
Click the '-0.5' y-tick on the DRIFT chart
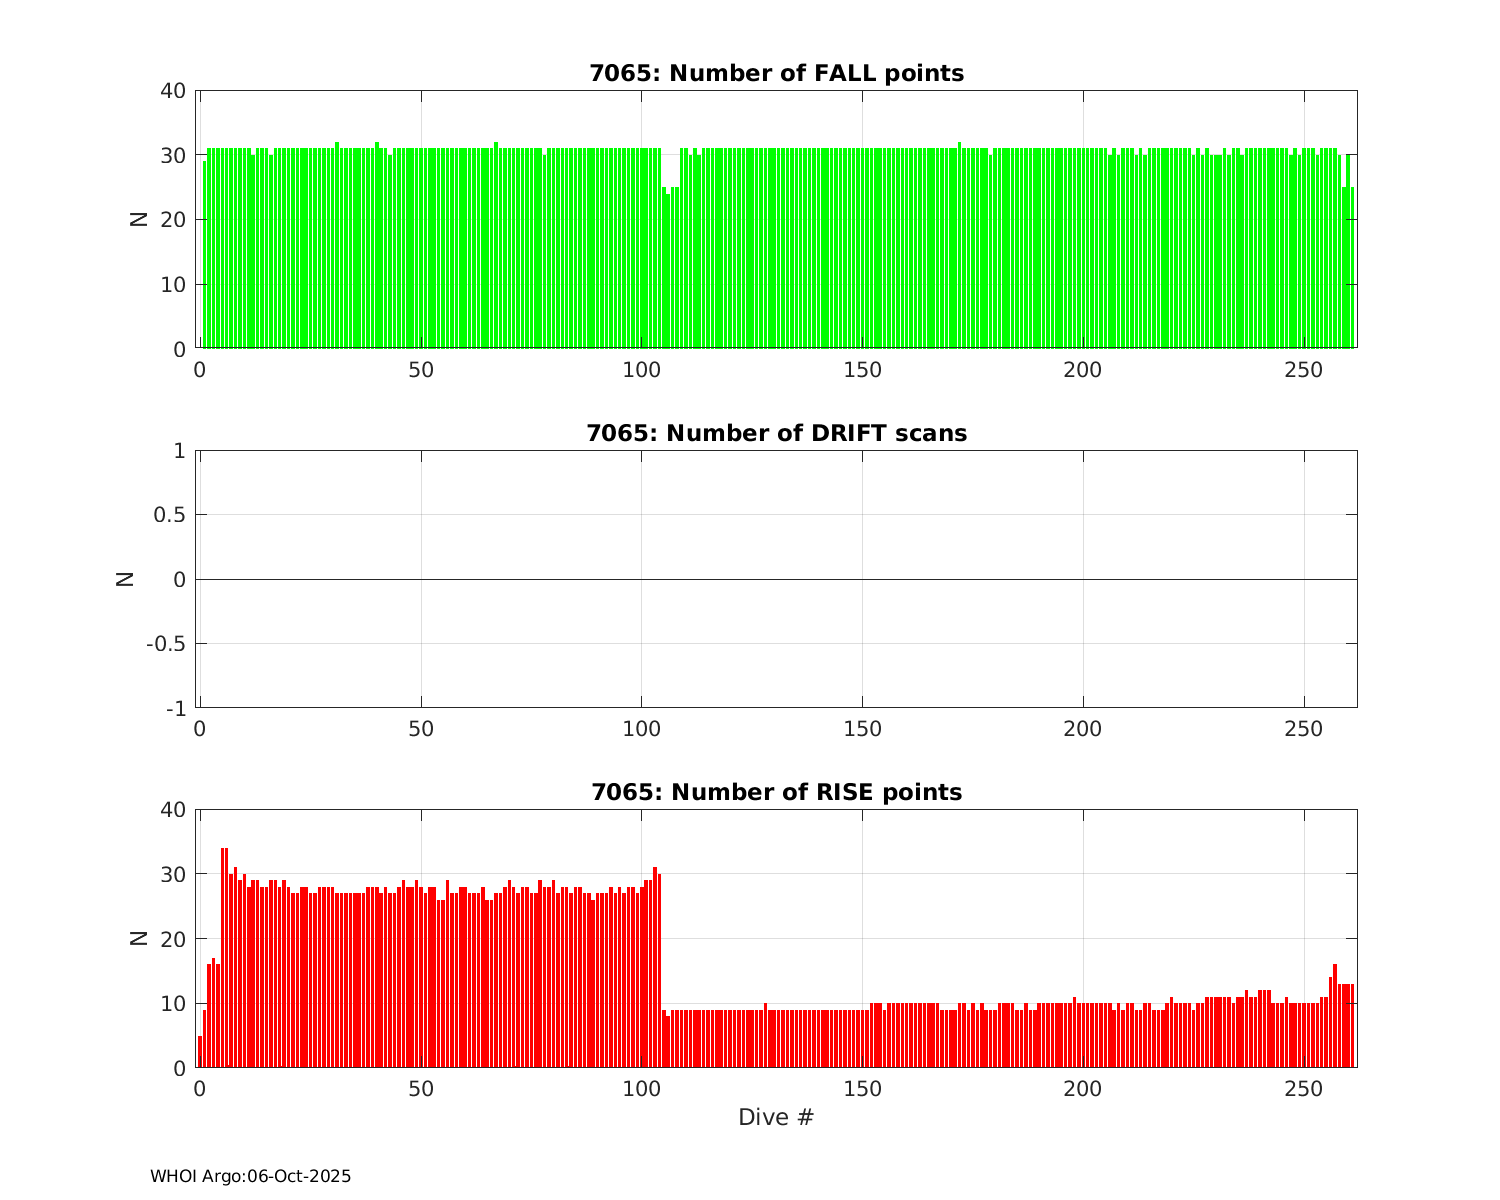[165, 644]
